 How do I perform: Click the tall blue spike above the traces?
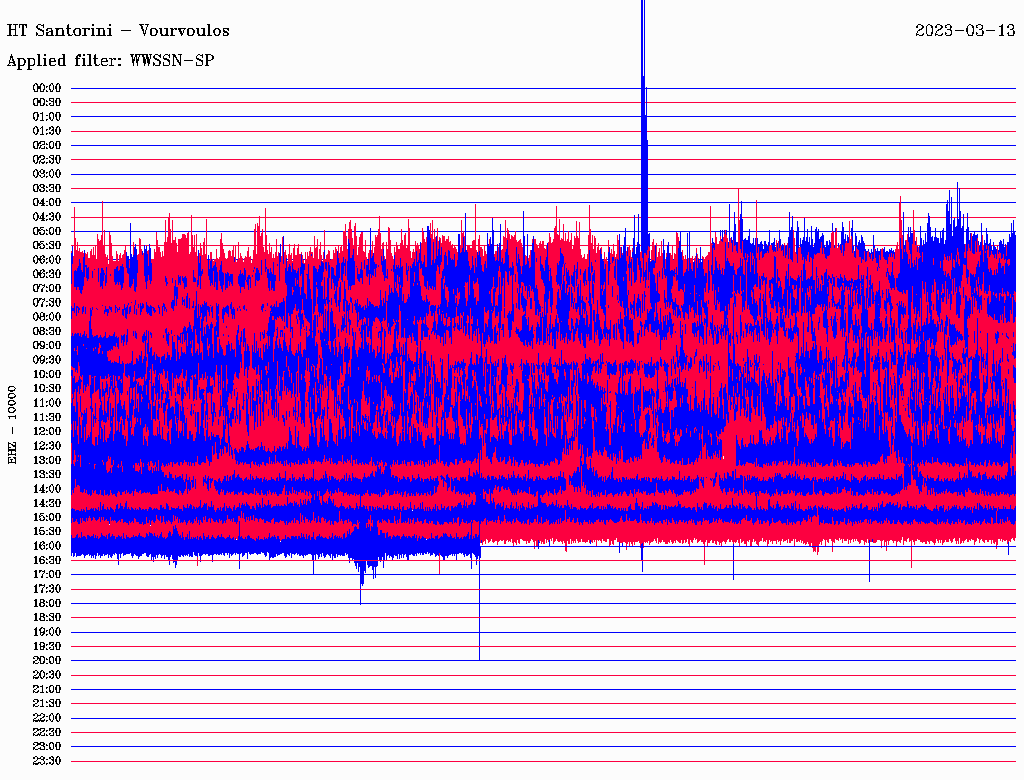click(x=643, y=60)
